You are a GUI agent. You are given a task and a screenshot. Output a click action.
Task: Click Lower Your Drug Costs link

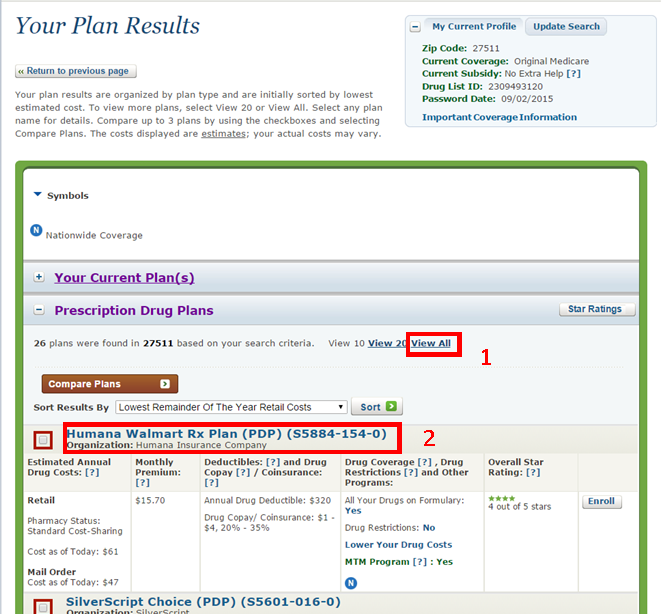coord(399,545)
